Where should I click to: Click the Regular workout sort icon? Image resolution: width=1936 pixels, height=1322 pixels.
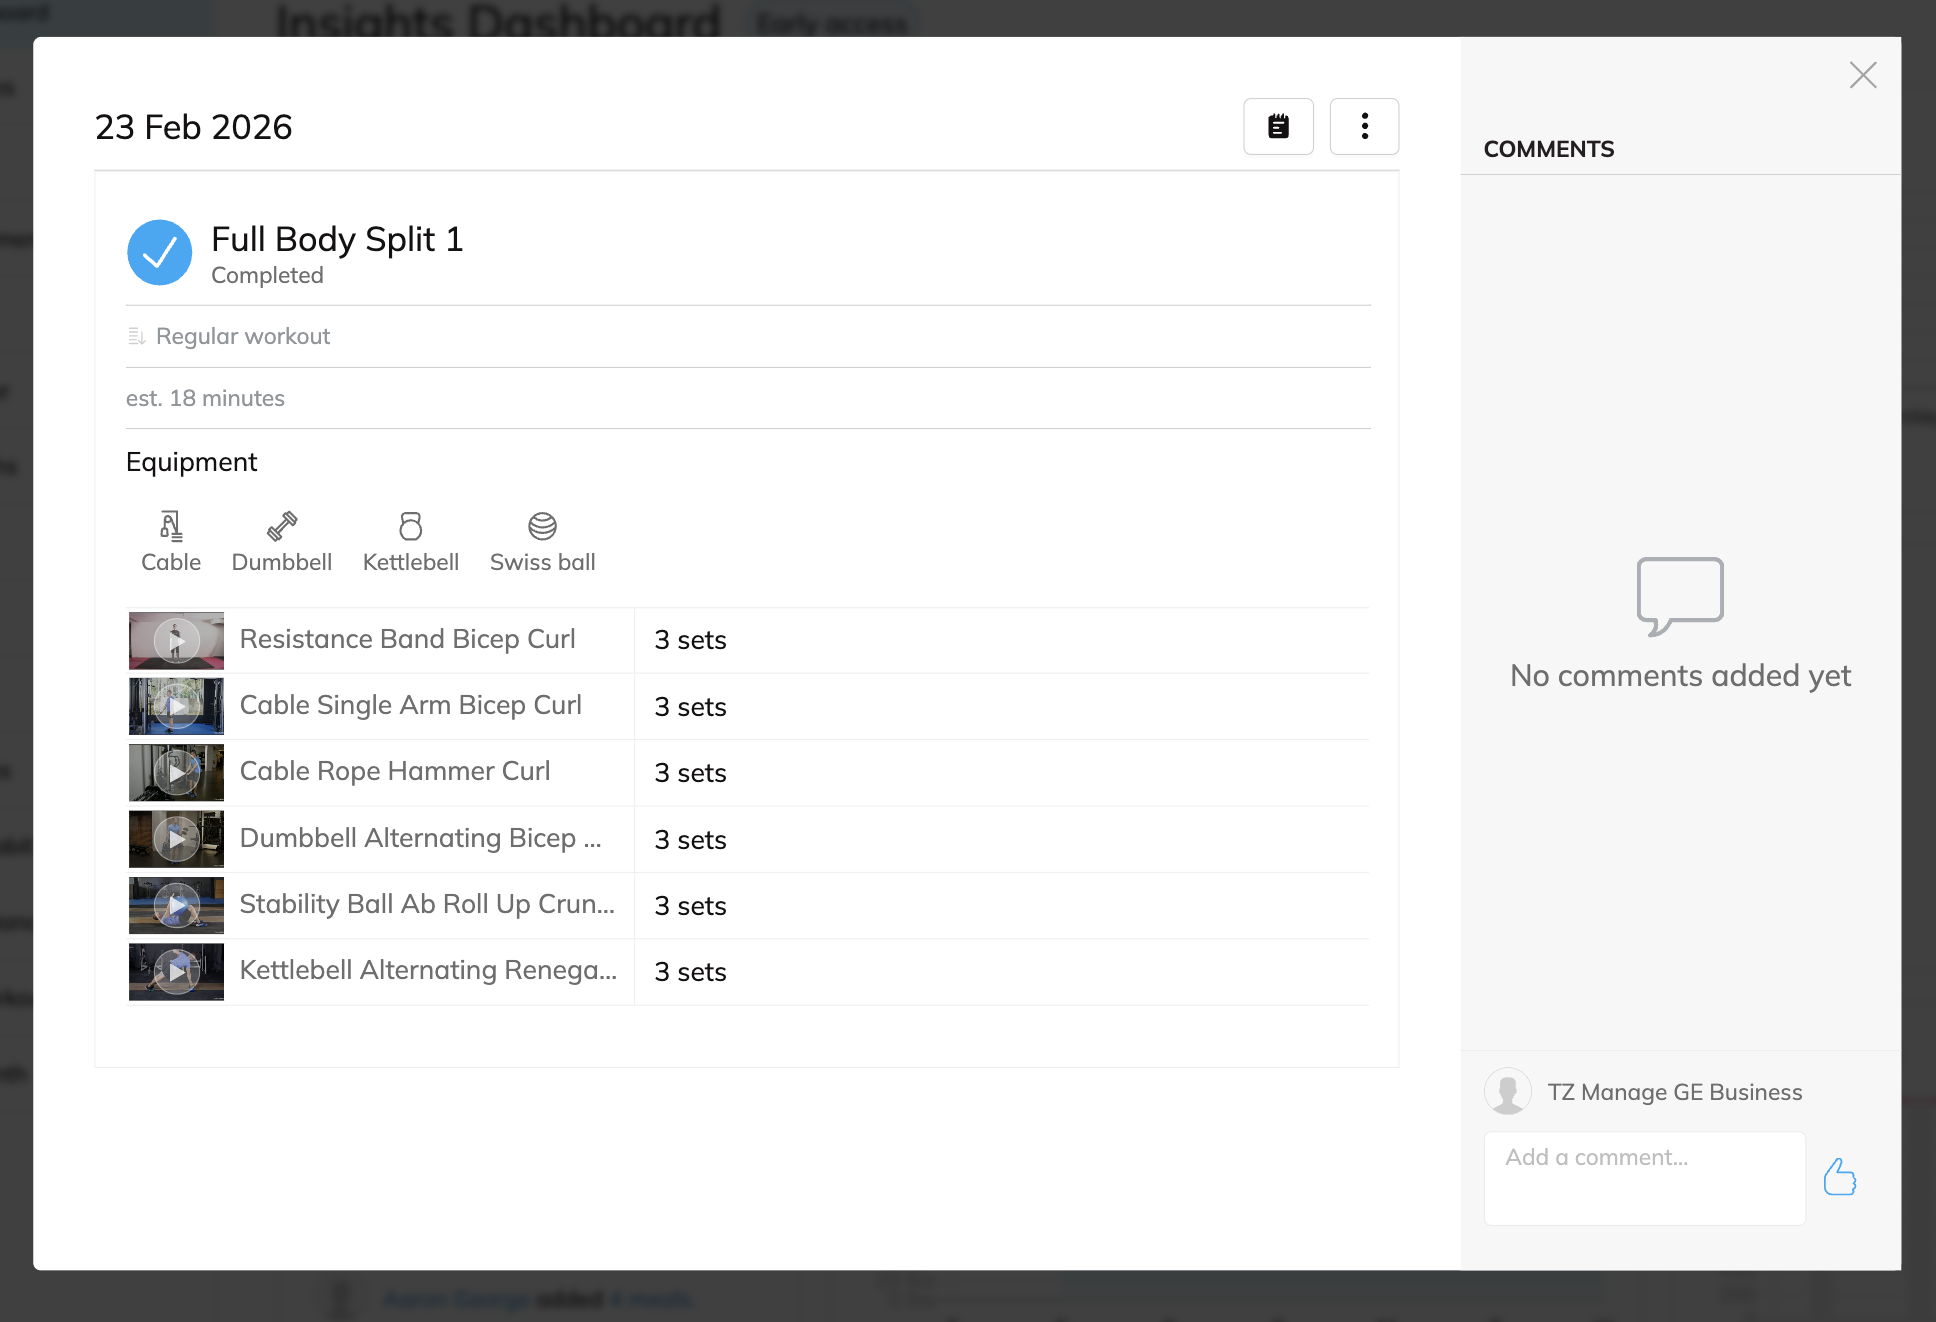coord(137,336)
